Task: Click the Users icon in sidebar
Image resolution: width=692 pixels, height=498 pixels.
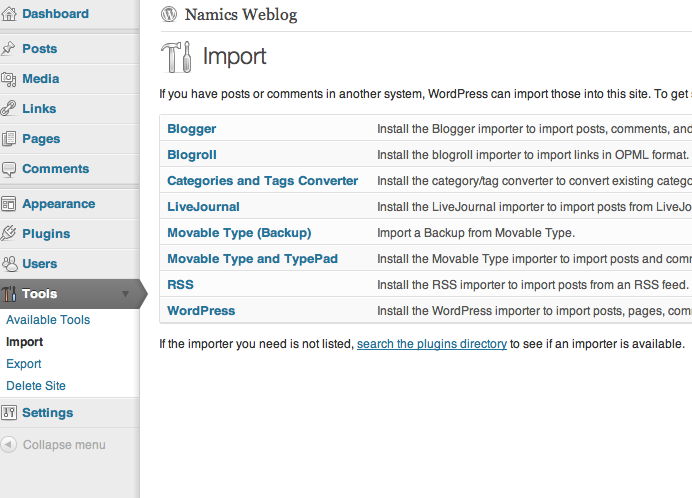Action: tap(8, 264)
